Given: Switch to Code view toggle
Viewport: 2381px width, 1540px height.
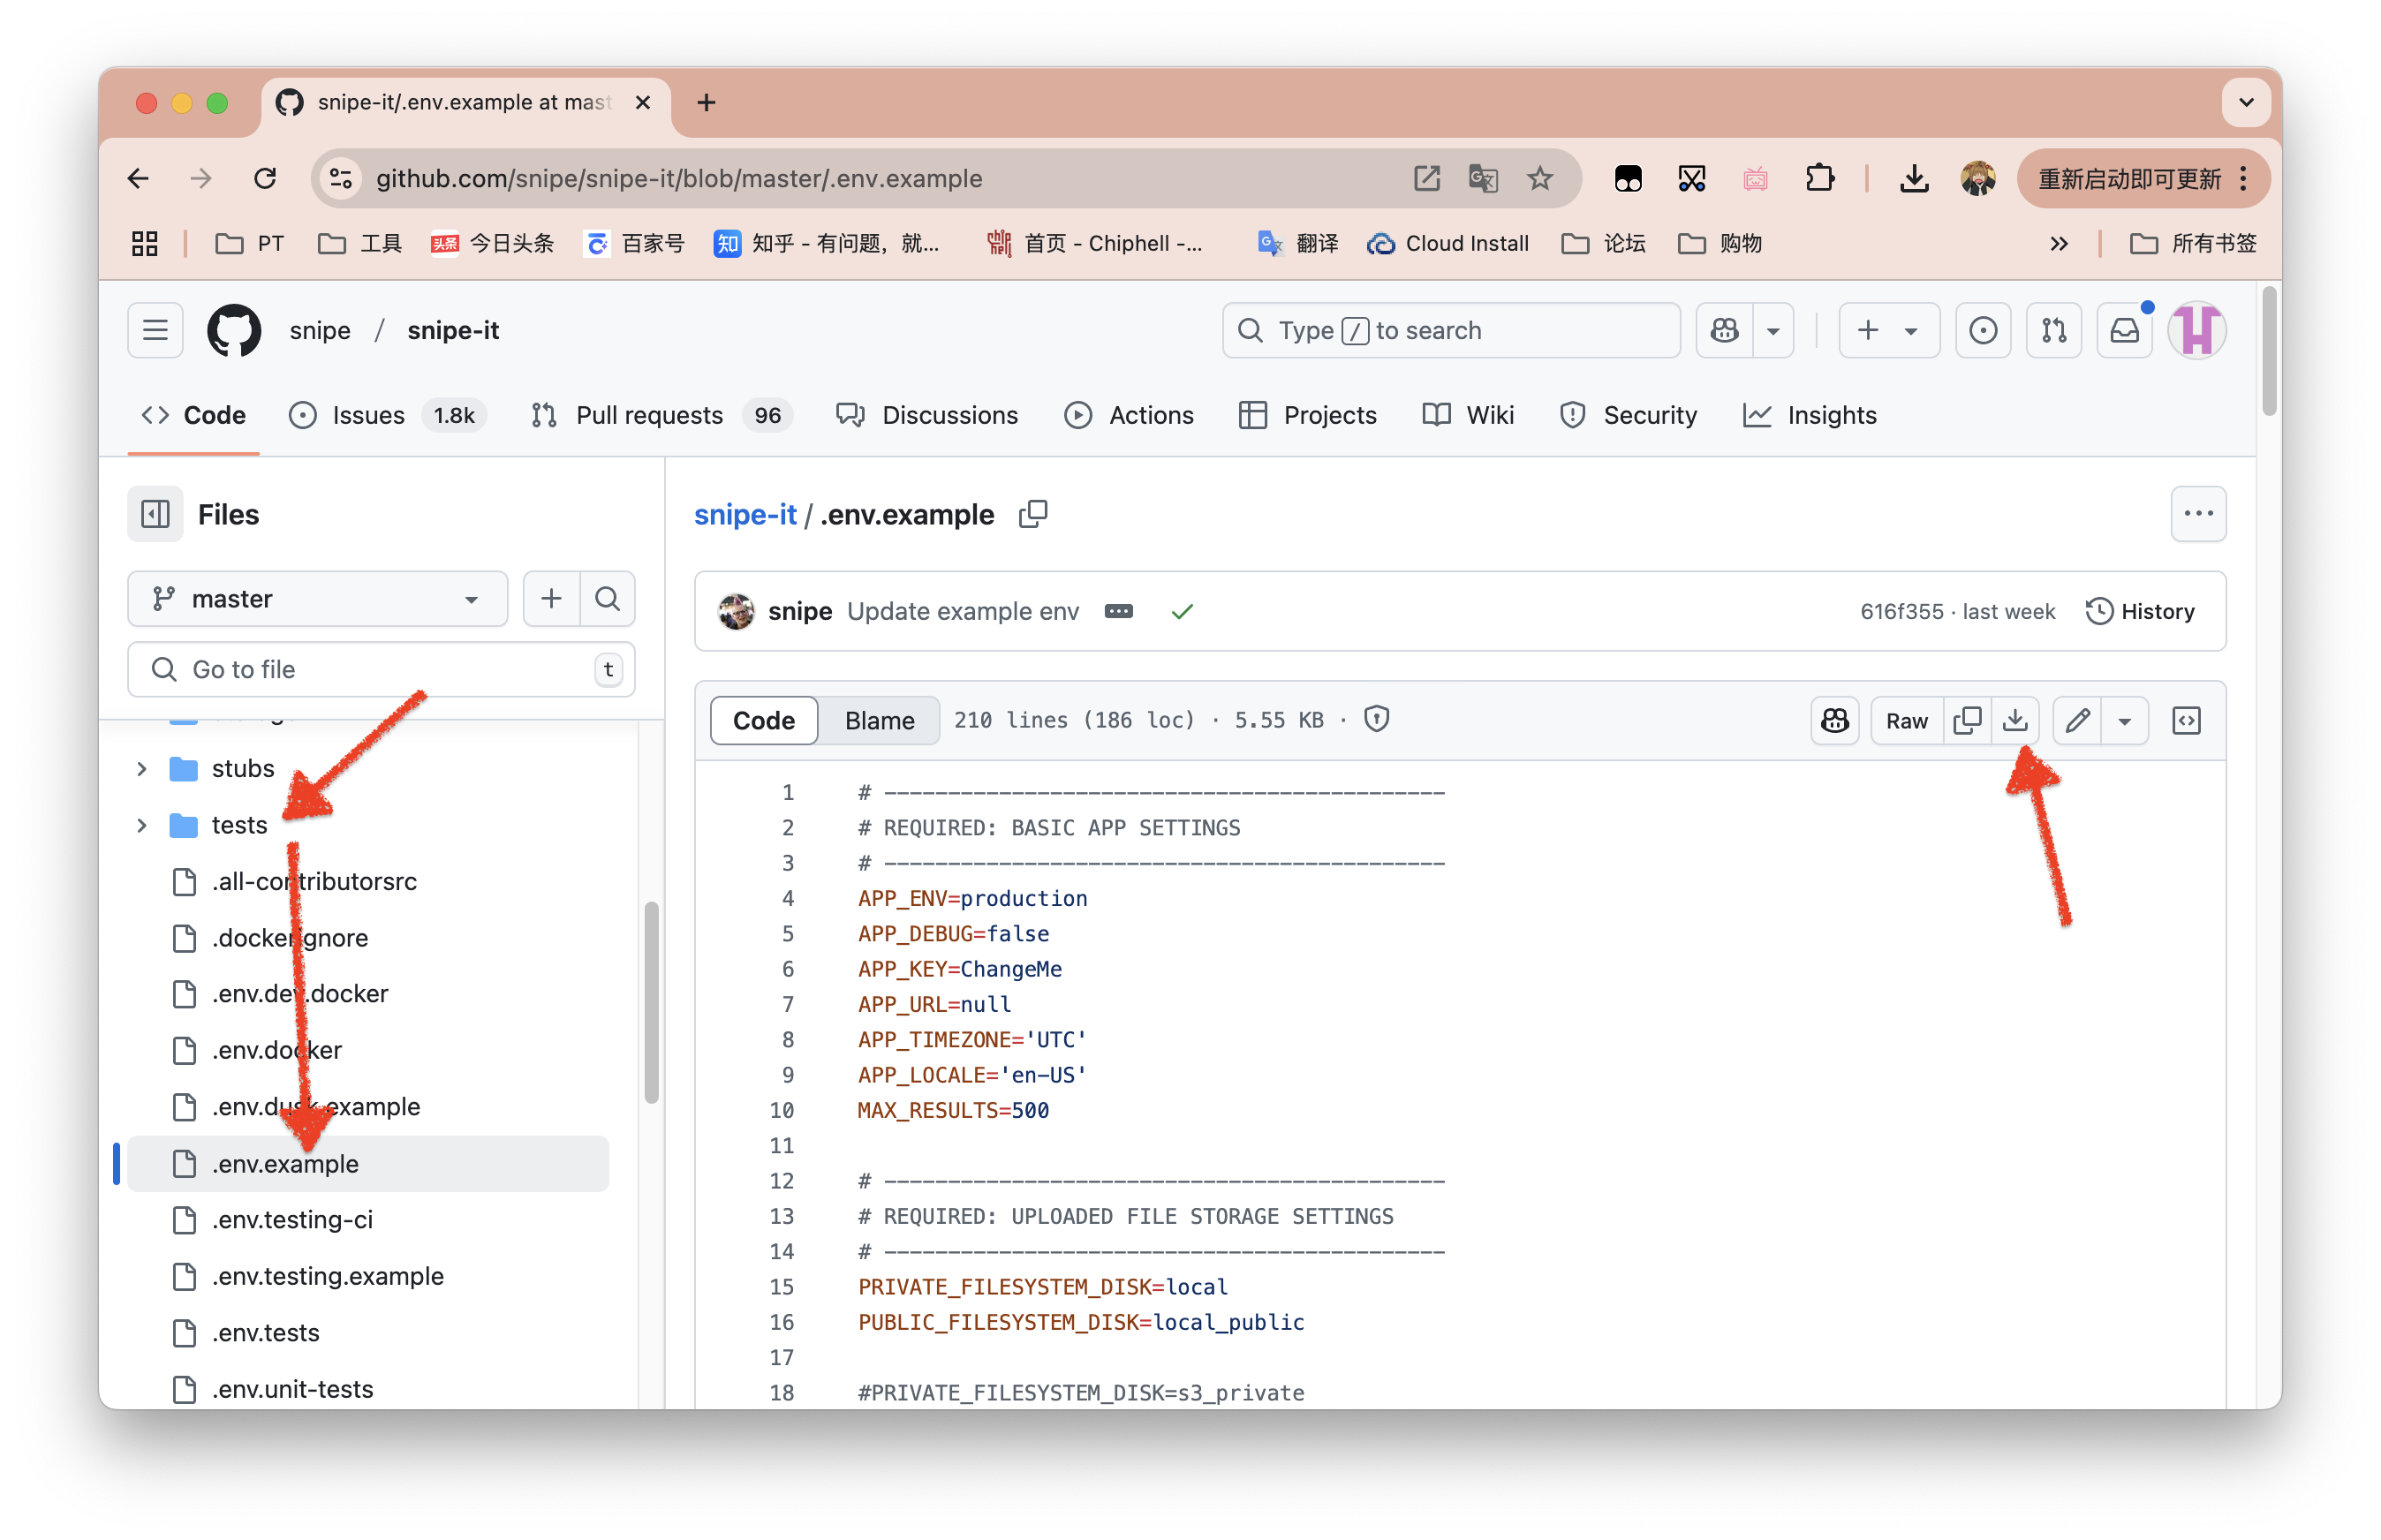Looking at the screenshot, I should [x=763, y=720].
